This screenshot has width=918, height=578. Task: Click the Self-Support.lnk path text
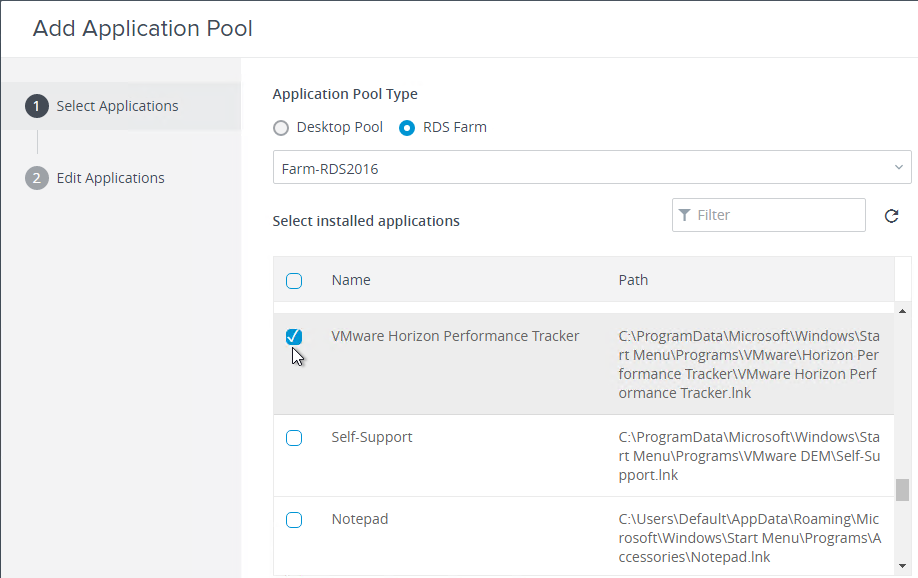point(749,456)
